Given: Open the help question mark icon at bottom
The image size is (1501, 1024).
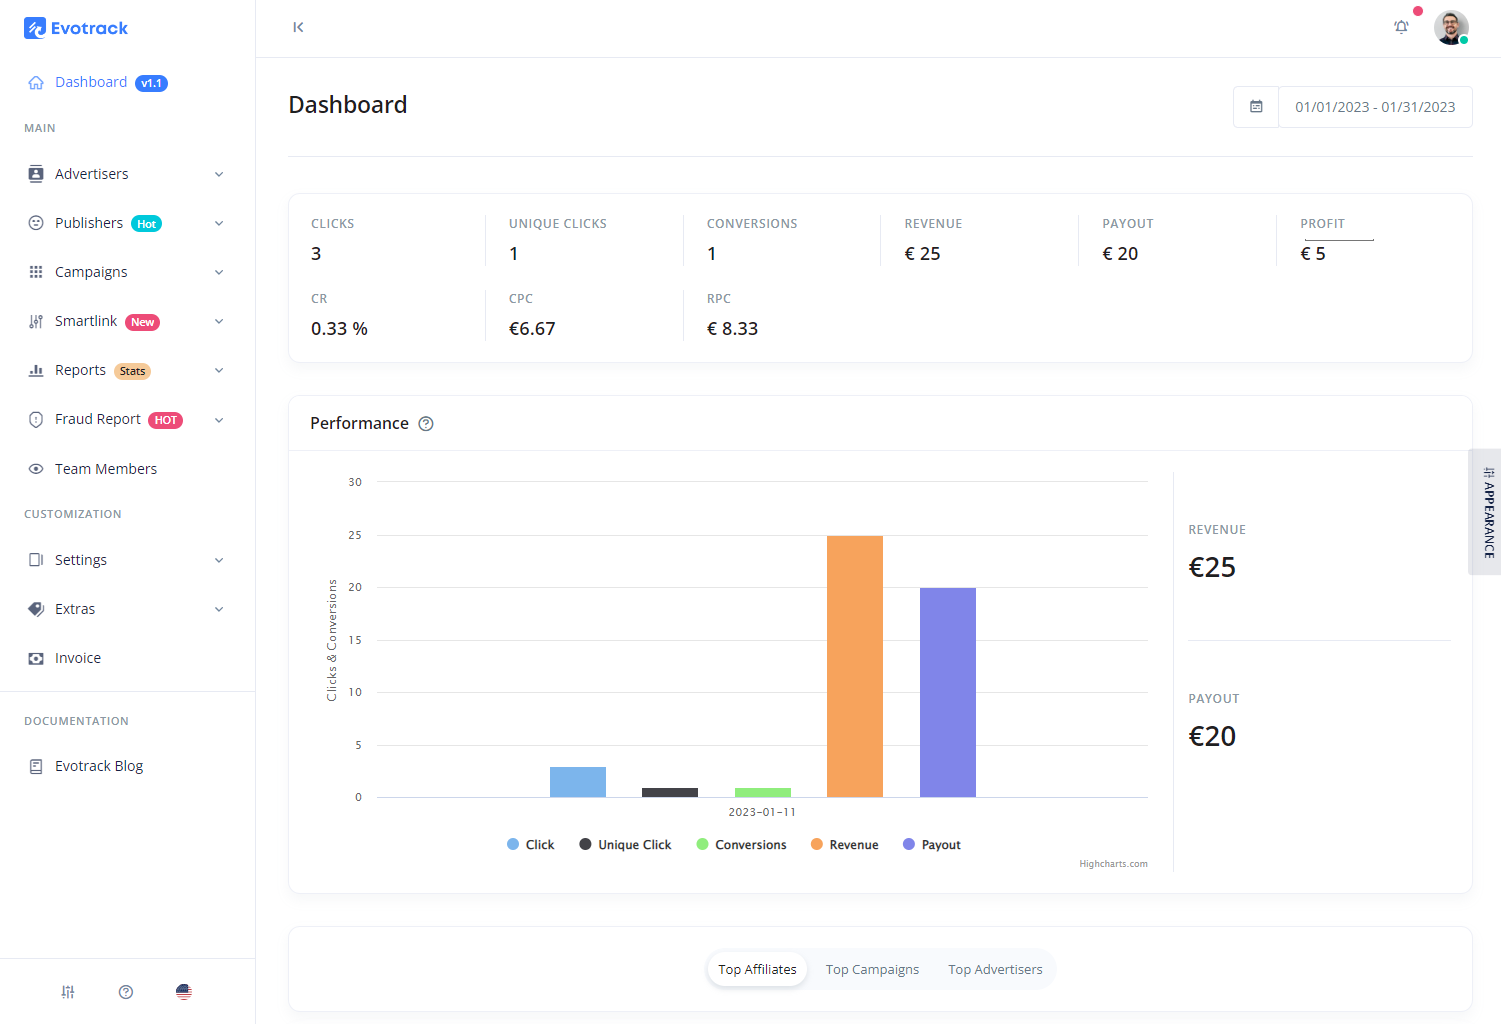Looking at the screenshot, I should pos(125,991).
